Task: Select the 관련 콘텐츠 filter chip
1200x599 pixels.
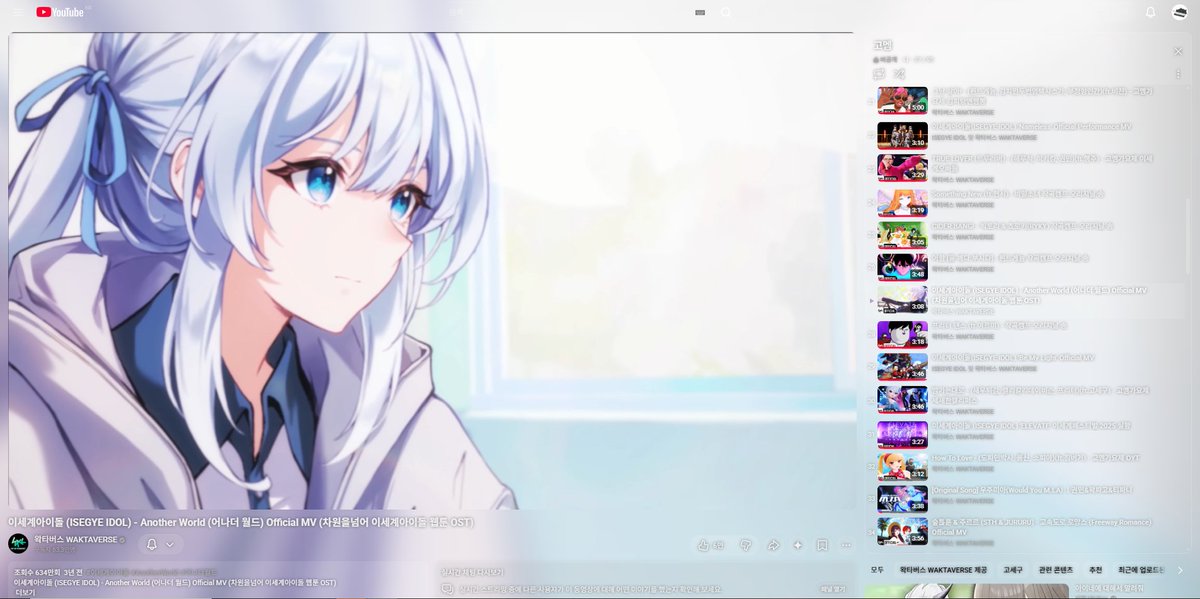Action: [x=1056, y=570]
